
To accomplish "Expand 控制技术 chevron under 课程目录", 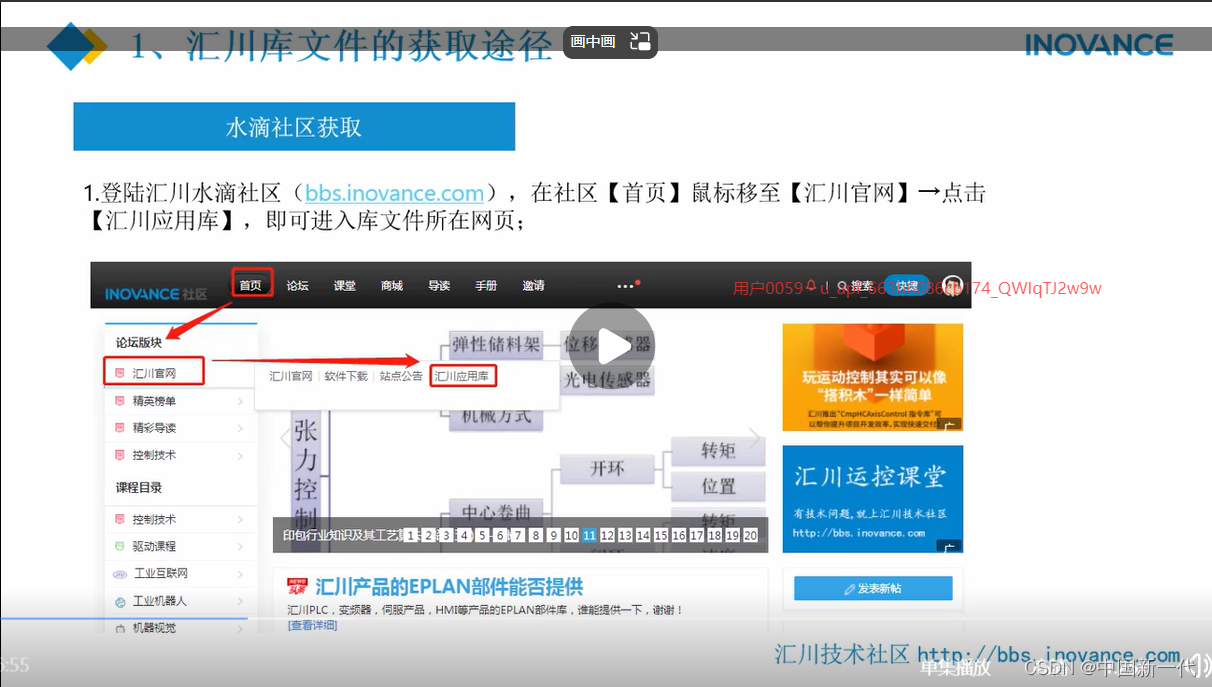I will click(241, 520).
